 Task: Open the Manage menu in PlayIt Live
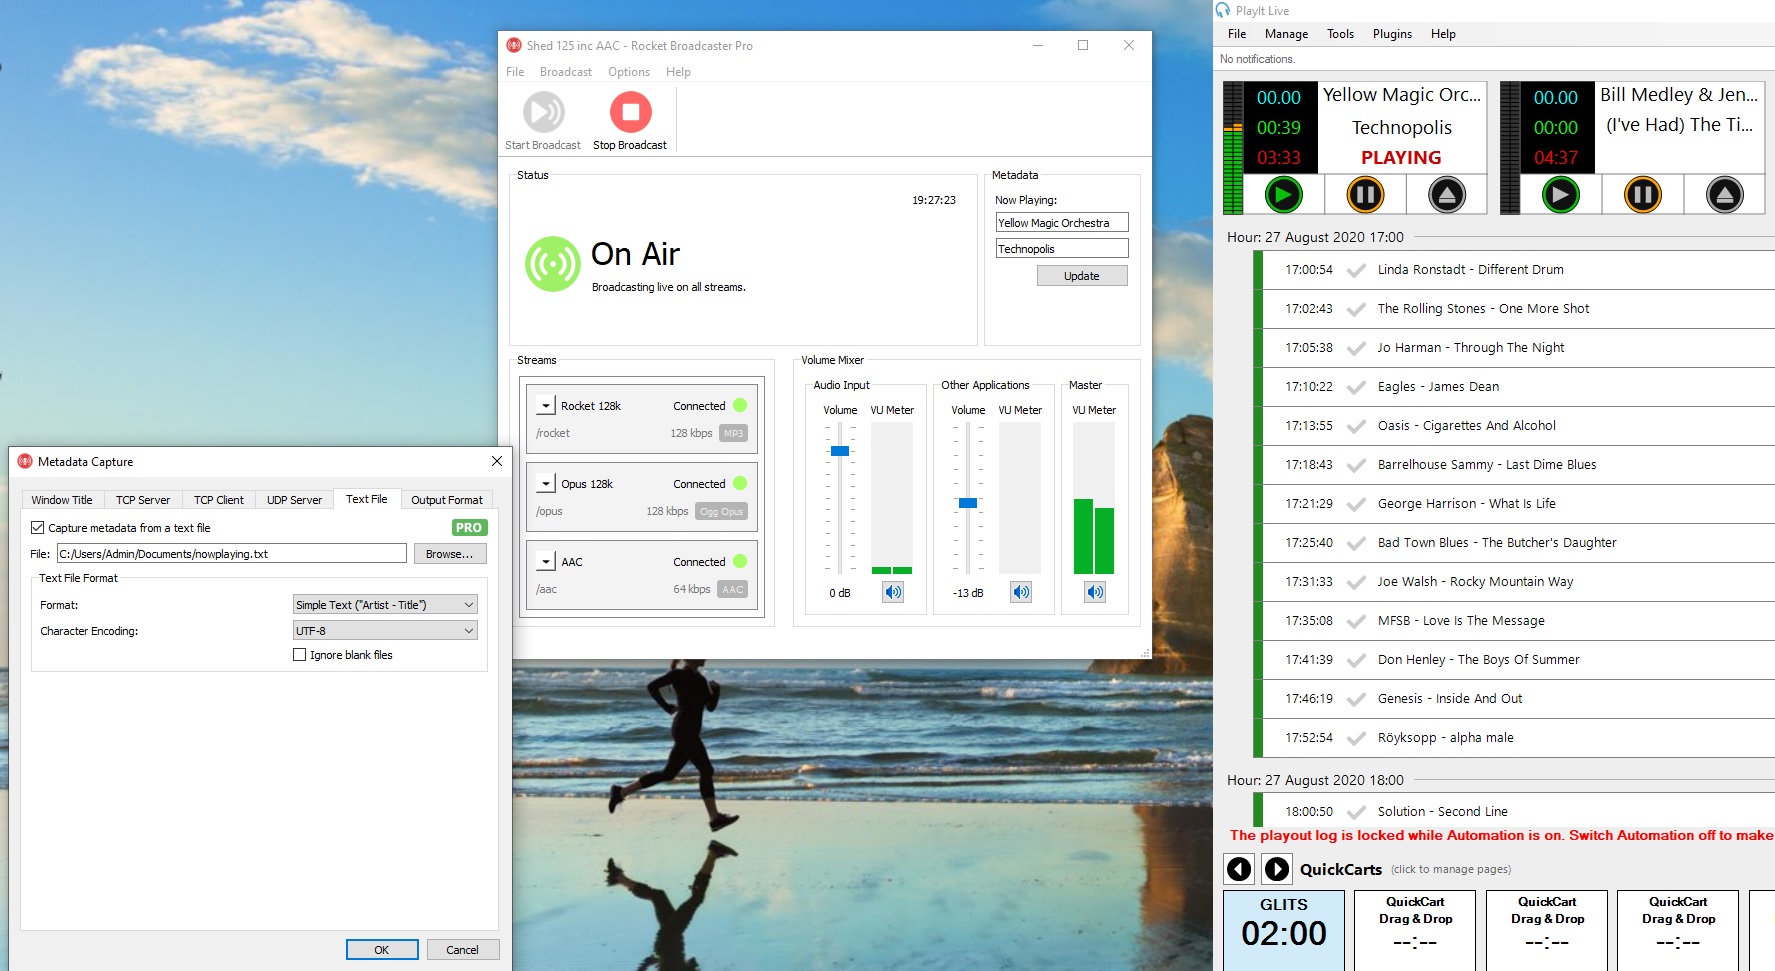(1286, 34)
